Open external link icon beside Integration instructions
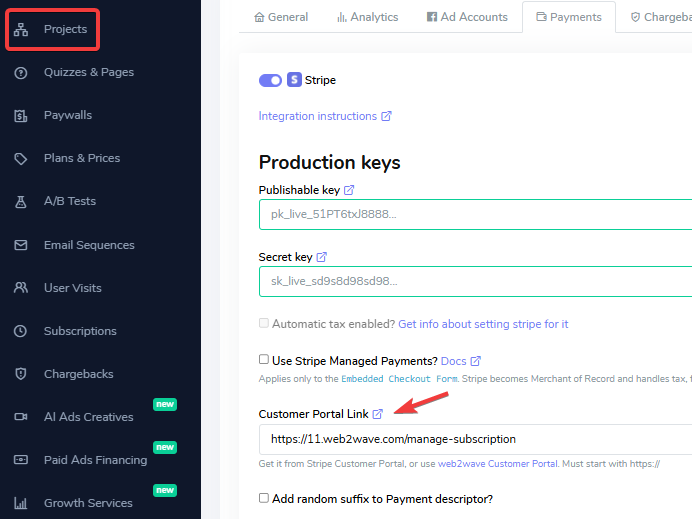692x519 pixels. point(386,116)
